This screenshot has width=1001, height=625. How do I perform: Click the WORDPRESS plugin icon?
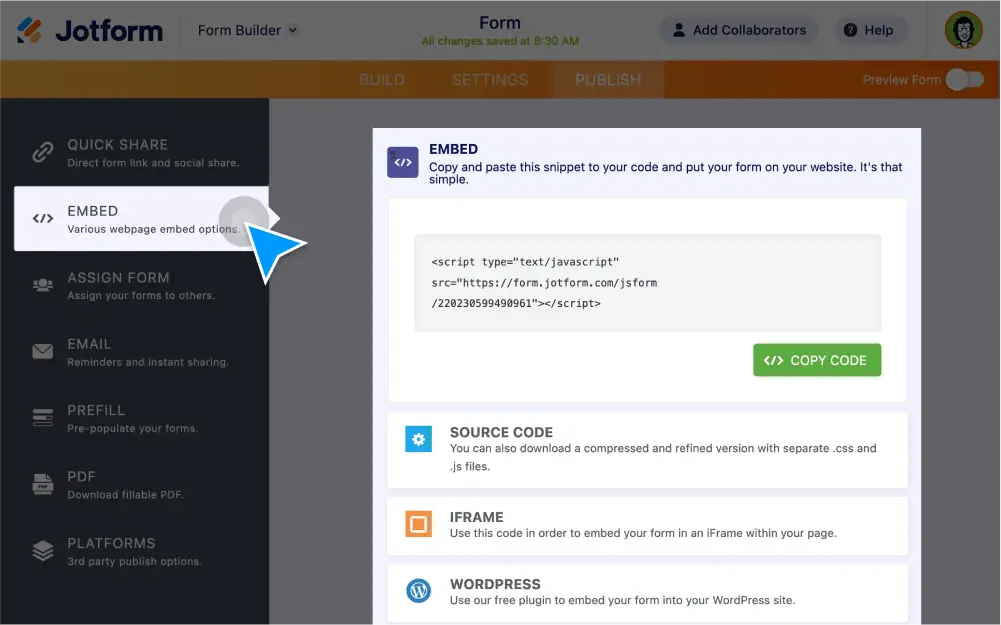point(418,591)
